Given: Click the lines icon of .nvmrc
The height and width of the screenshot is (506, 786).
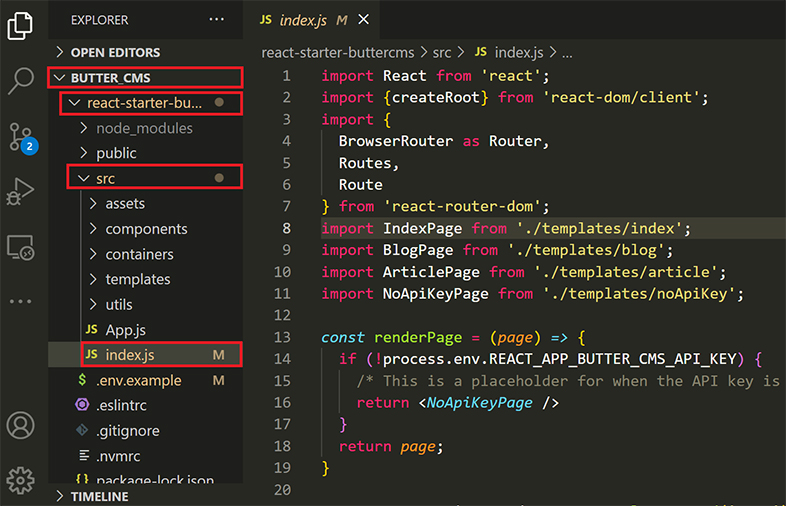Looking at the screenshot, I should [x=84, y=456].
